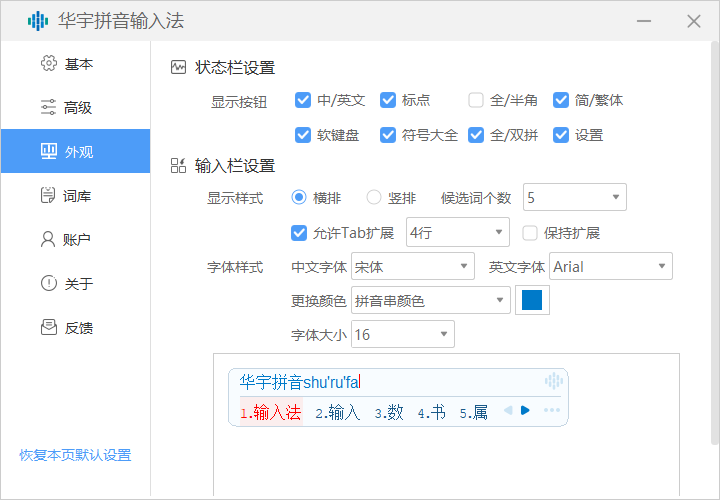Click the monitor icon beside 外观
This screenshot has height=500, width=720.
point(49,151)
